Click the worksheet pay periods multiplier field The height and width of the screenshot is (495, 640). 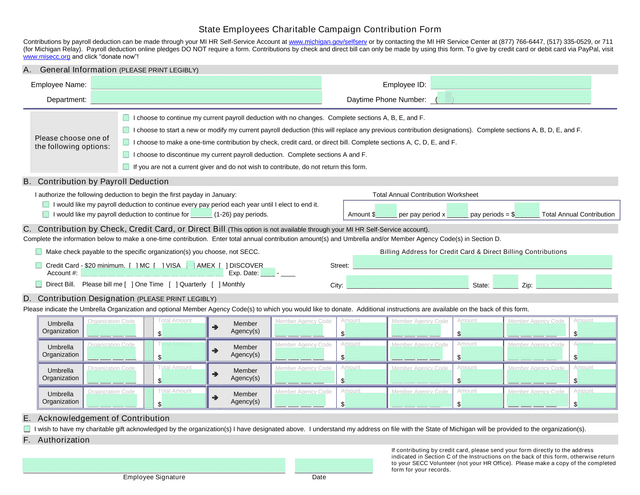click(457, 211)
